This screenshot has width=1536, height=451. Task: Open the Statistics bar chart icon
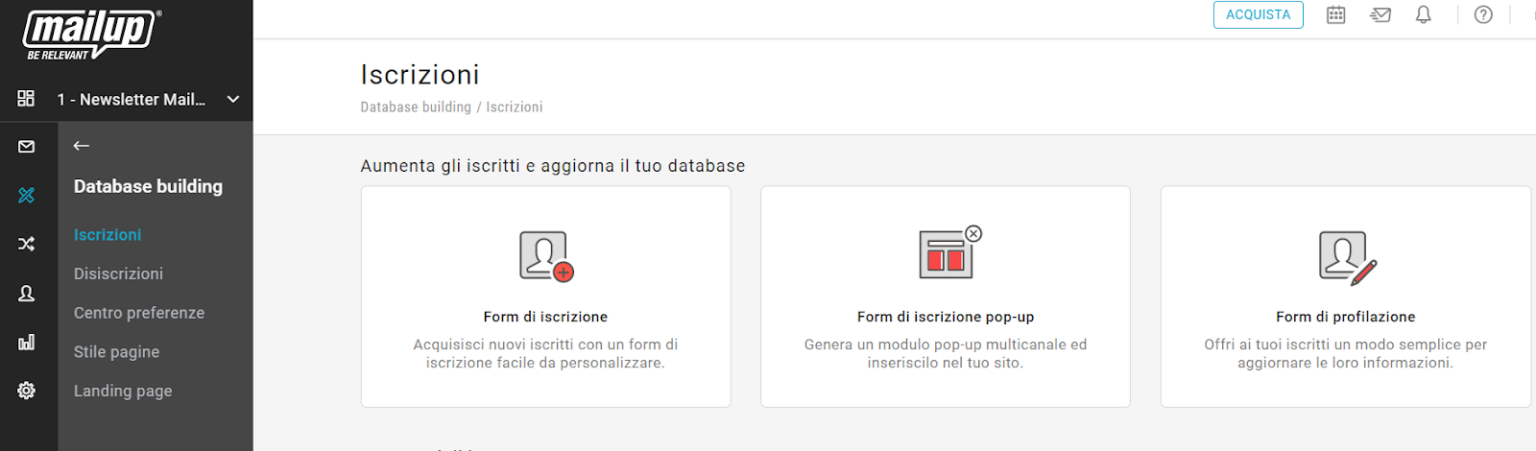coord(27,342)
